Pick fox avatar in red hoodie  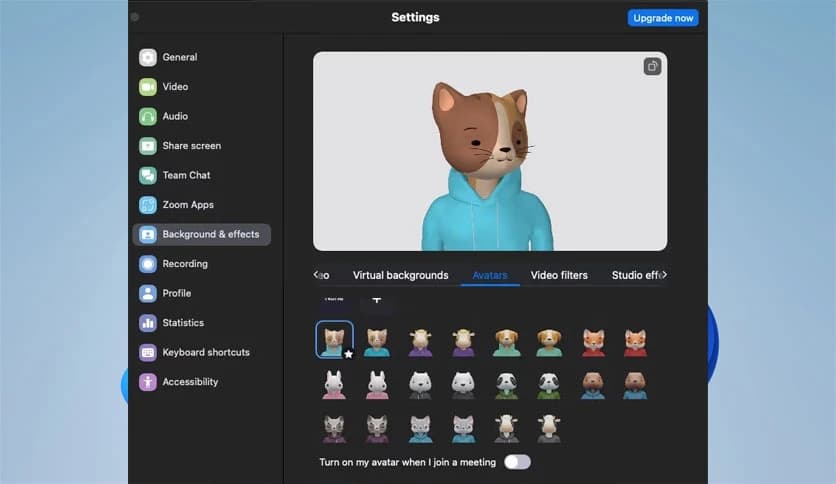point(593,342)
